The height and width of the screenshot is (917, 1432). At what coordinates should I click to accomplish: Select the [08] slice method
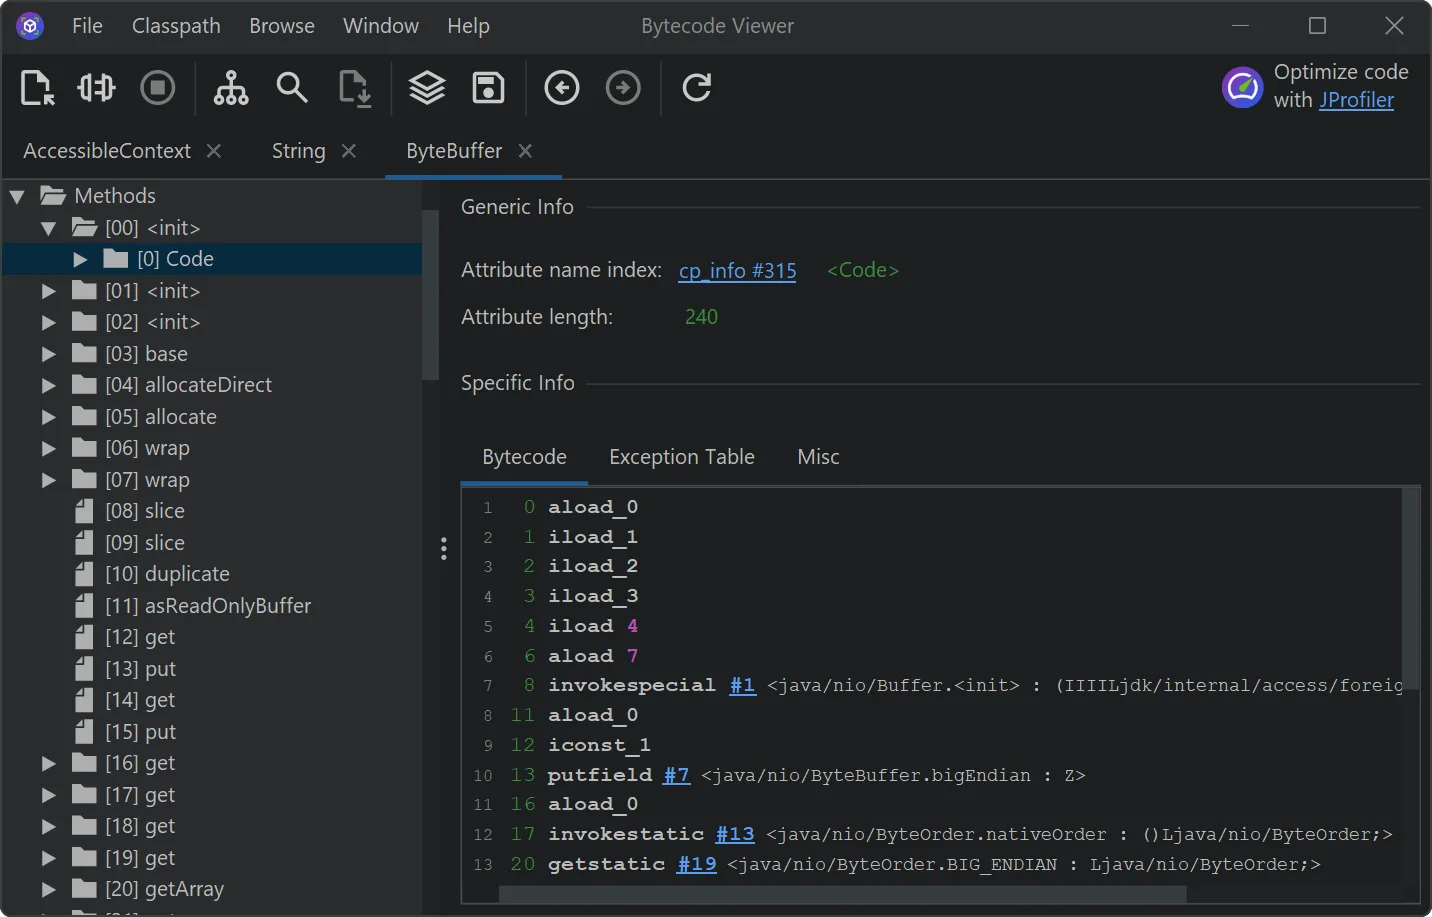coord(145,511)
